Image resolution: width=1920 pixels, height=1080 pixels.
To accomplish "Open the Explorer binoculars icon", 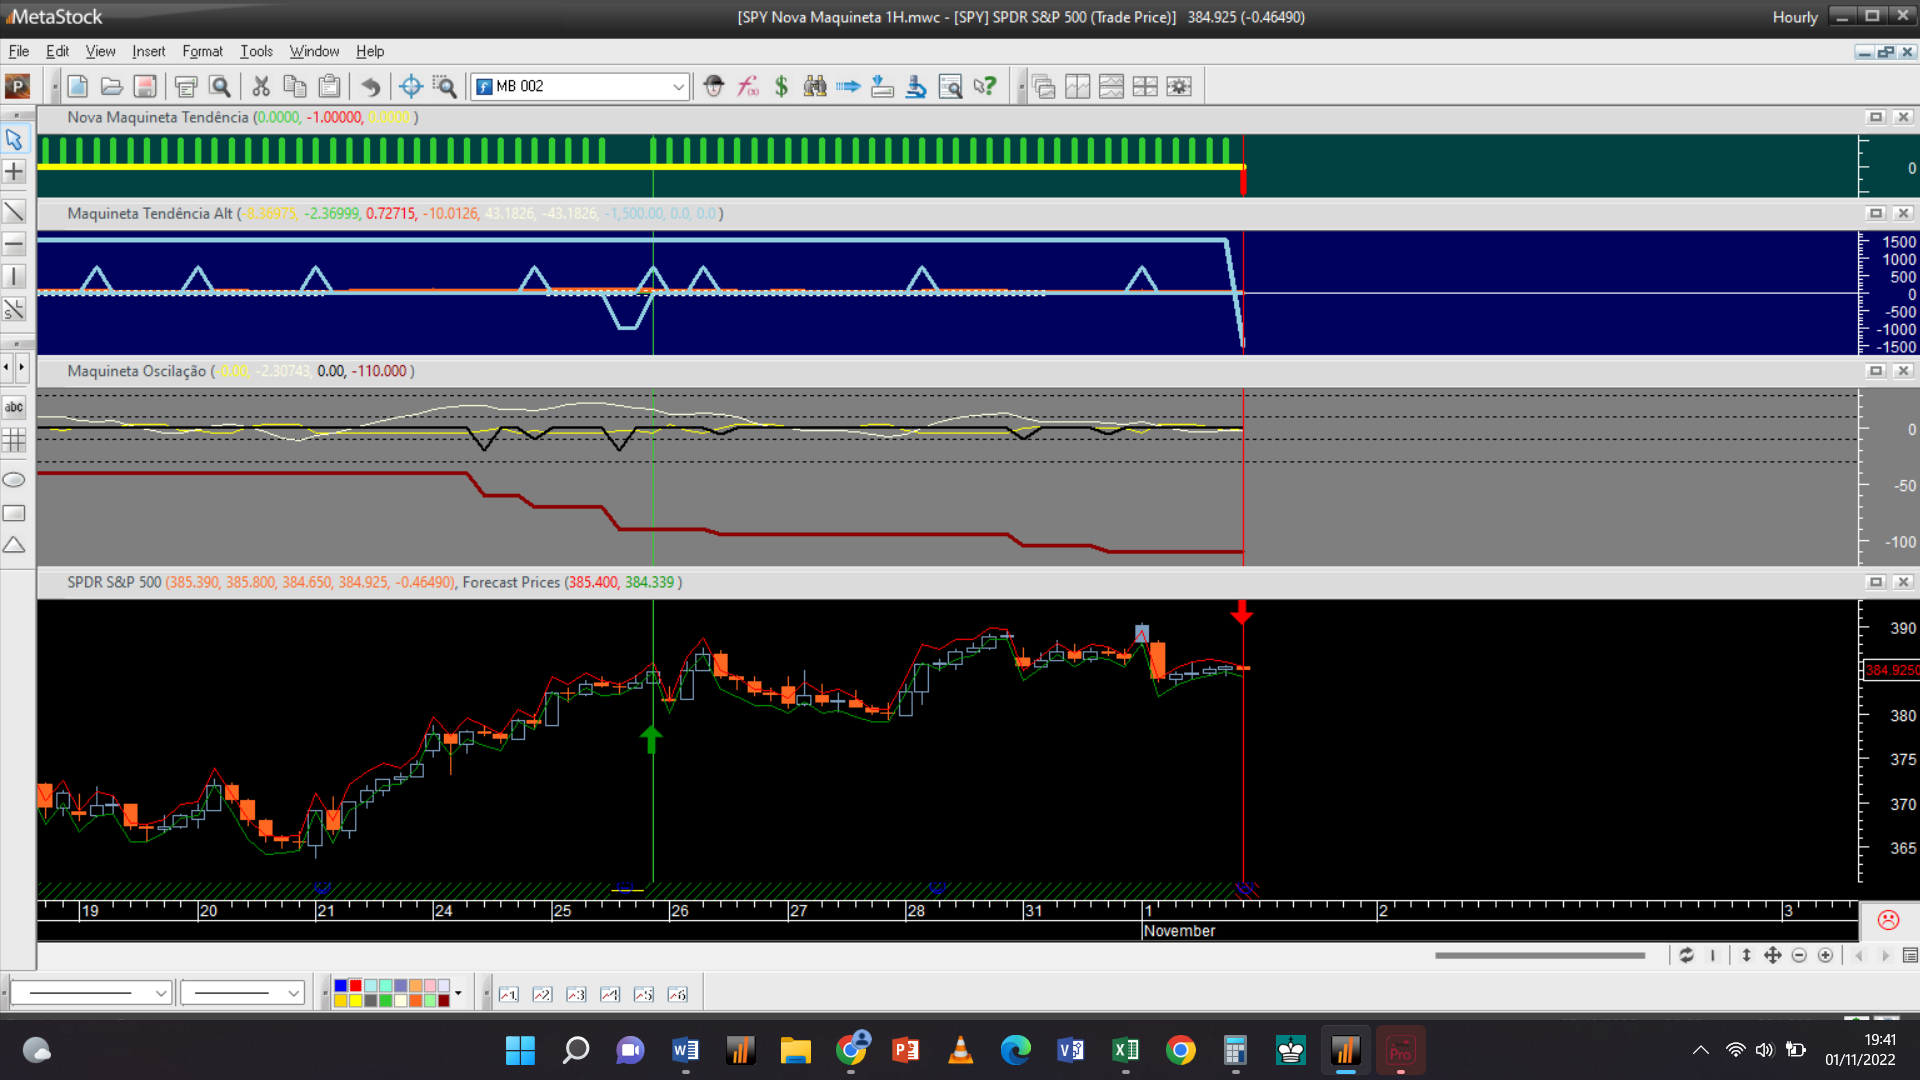I will (815, 86).
